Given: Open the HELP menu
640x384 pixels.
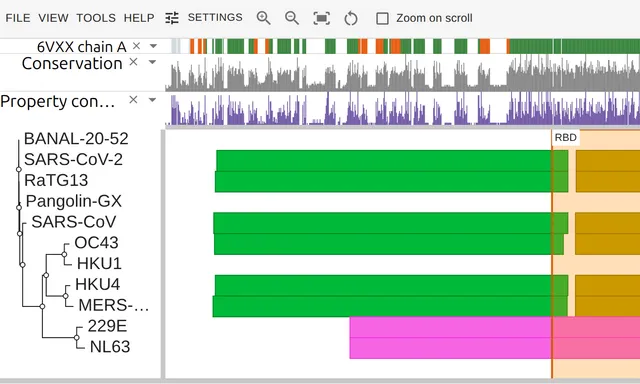Looking at the screenshot, I should tap(139, 18).
